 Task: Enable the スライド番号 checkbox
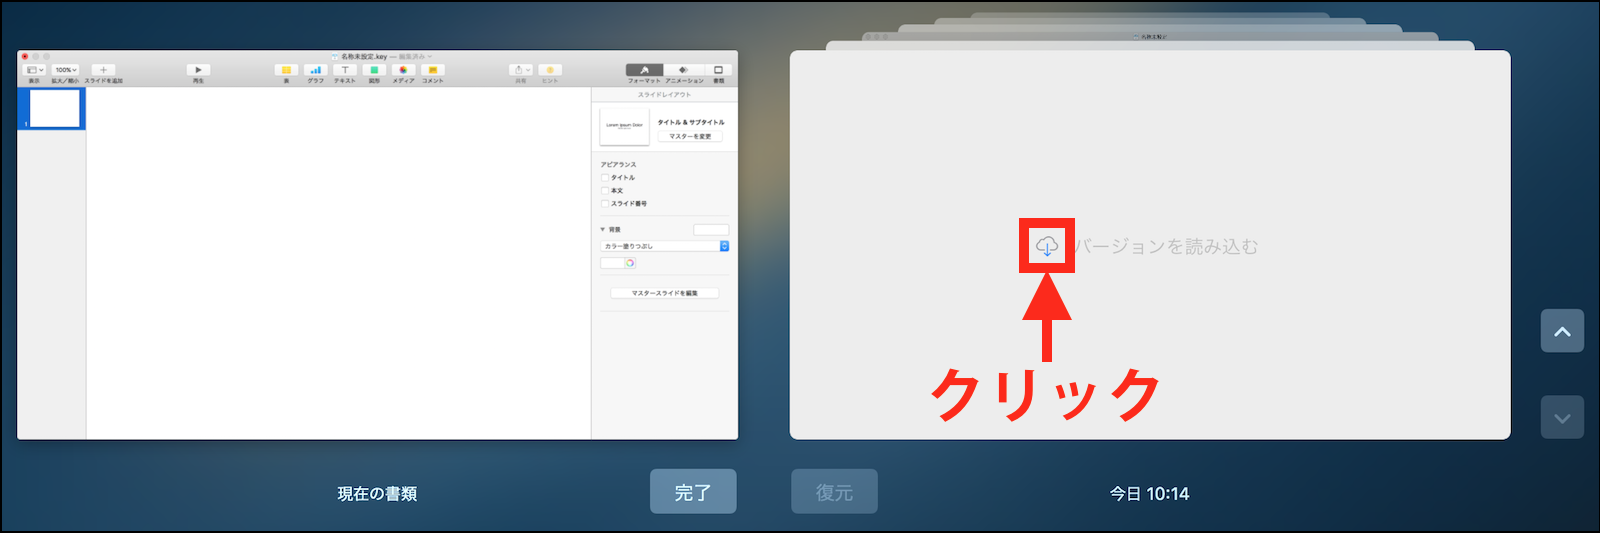(605, 204)
